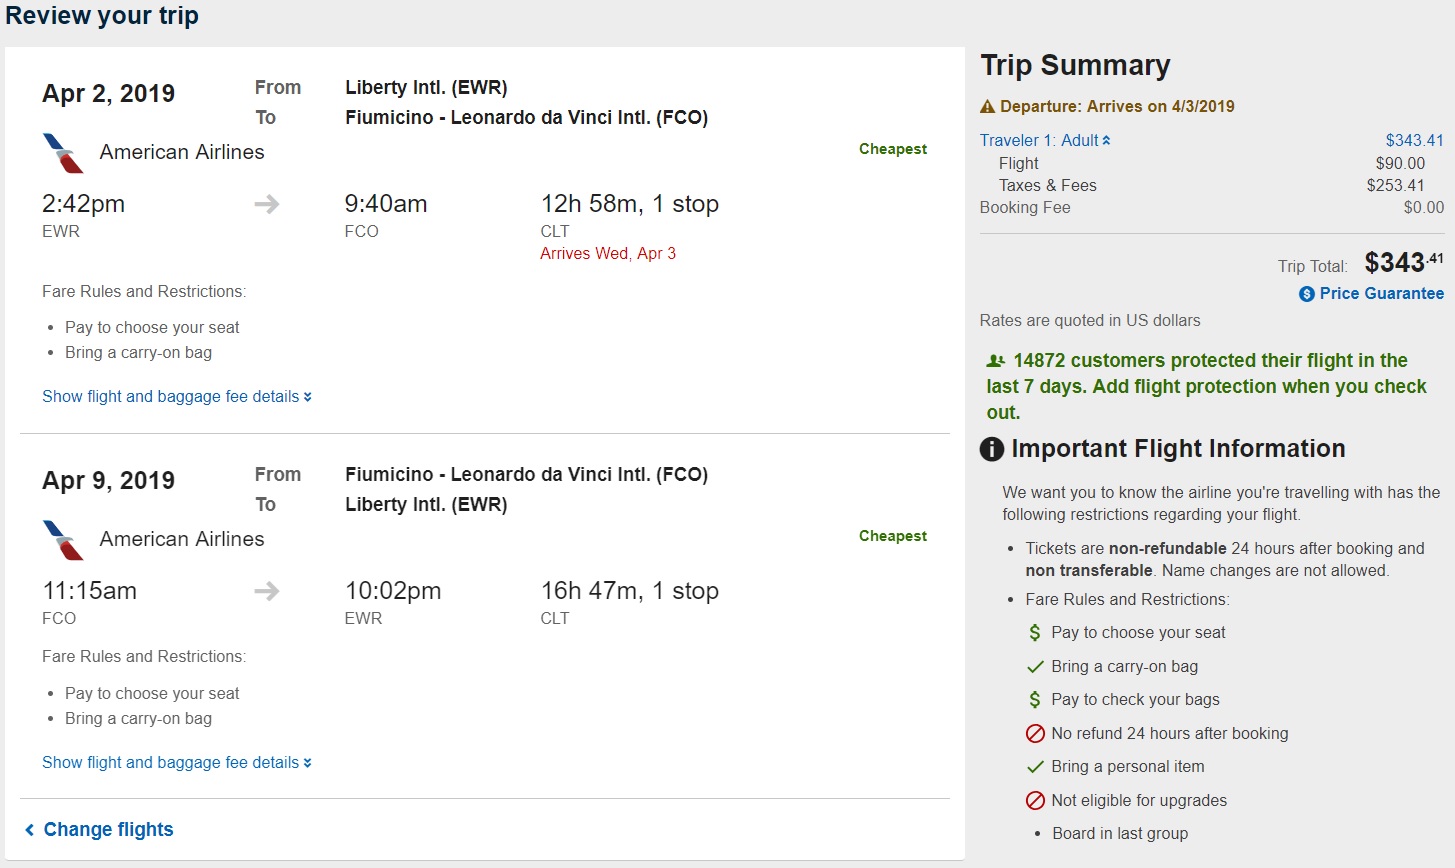Open the Price Guarantee link
This screenshot has width=1455, height=868.
click(1381, 294)
